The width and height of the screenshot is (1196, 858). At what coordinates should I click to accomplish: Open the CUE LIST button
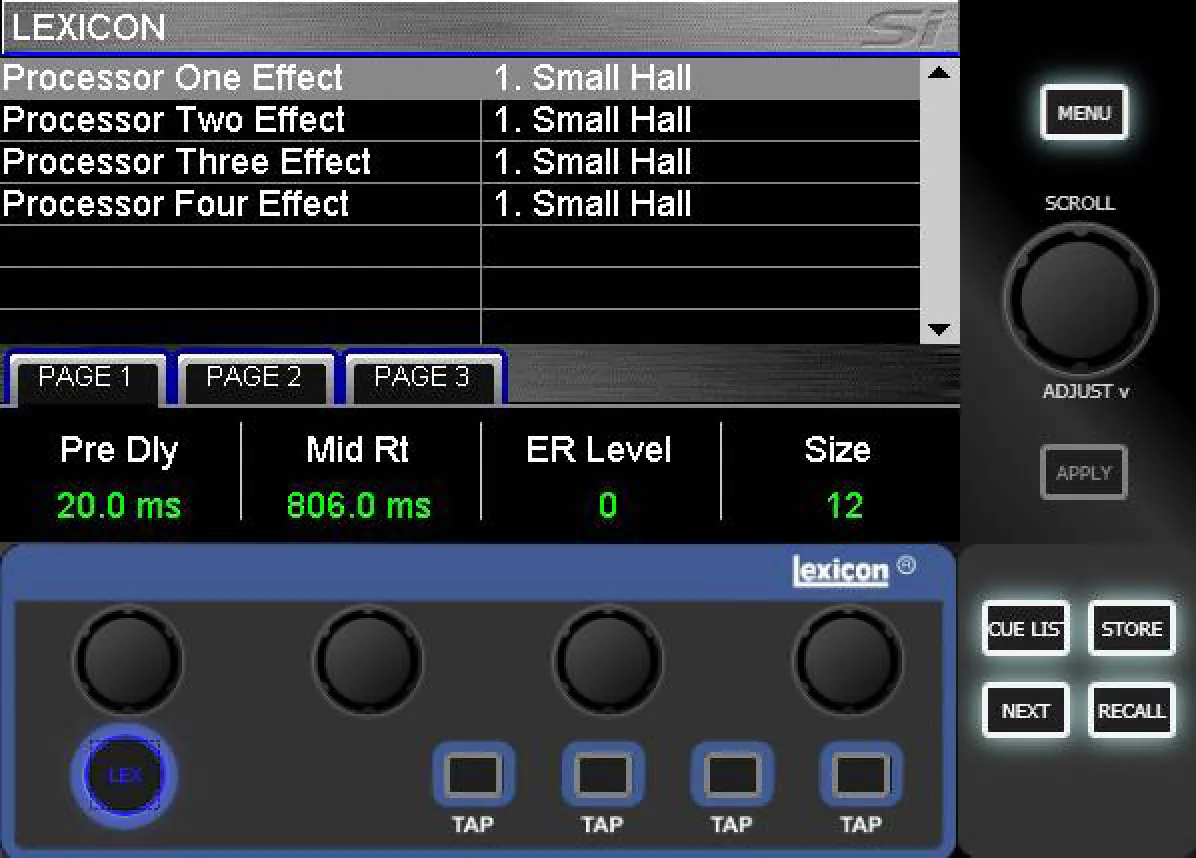pyautogui.click(x=1025, y=628)
